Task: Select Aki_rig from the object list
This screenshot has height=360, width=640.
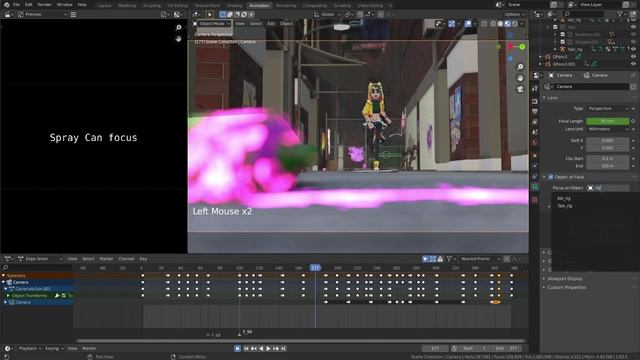Action: [x=564, y=199]
